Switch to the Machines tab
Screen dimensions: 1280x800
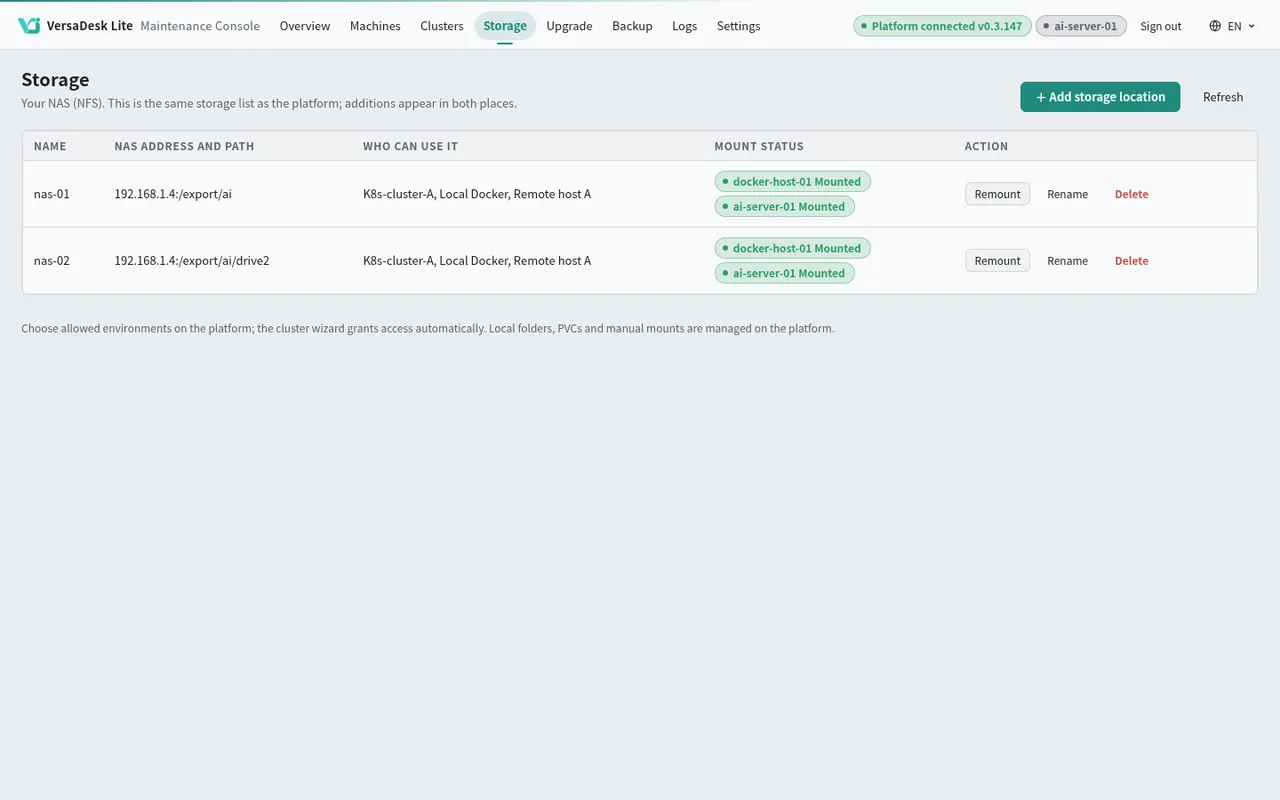tap(375, 26)
